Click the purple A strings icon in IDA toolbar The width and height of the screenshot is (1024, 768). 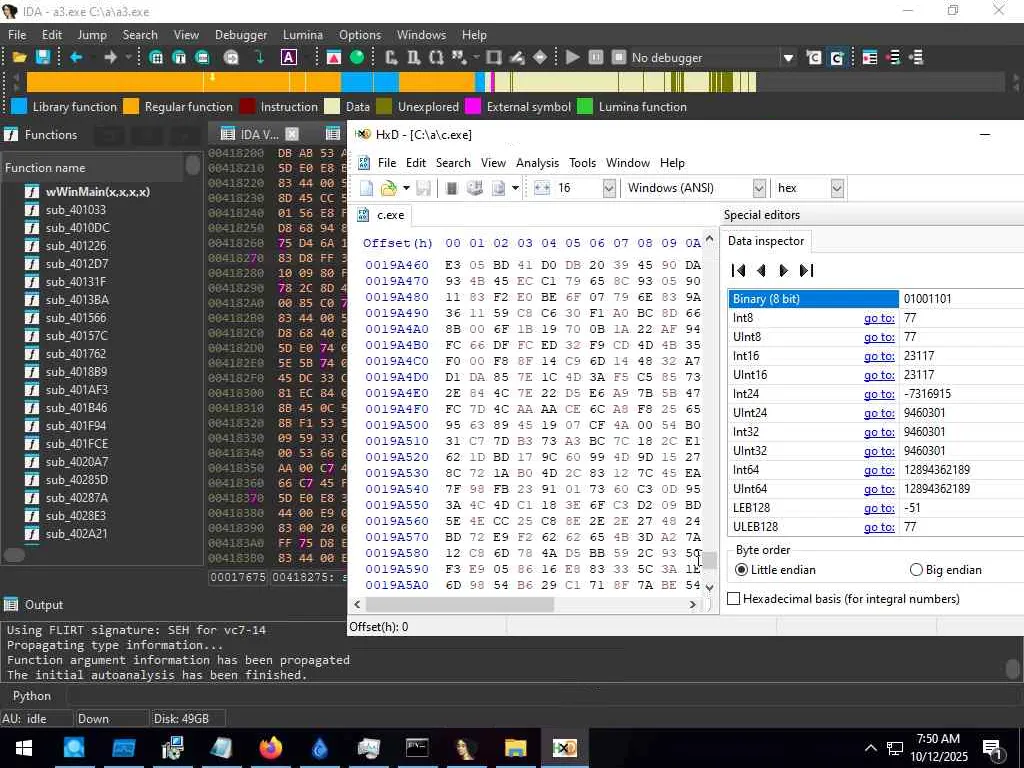pyautogui.click(x=289, y=57)
